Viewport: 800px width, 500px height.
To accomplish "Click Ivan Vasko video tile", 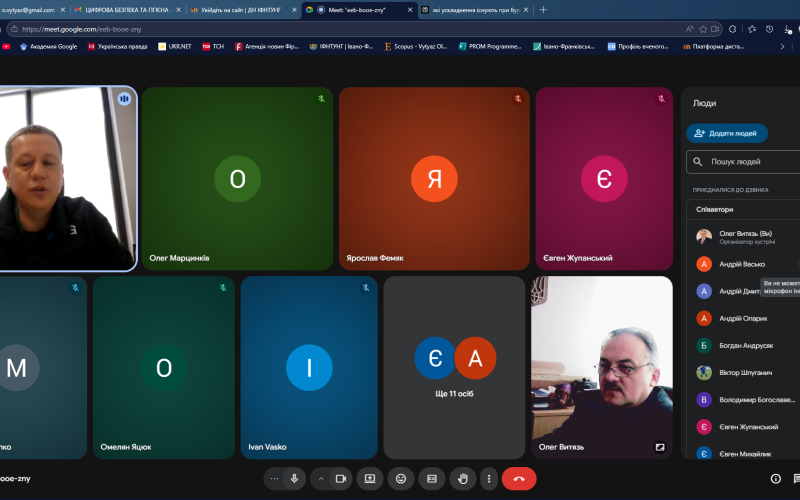I will click(309, 367).
